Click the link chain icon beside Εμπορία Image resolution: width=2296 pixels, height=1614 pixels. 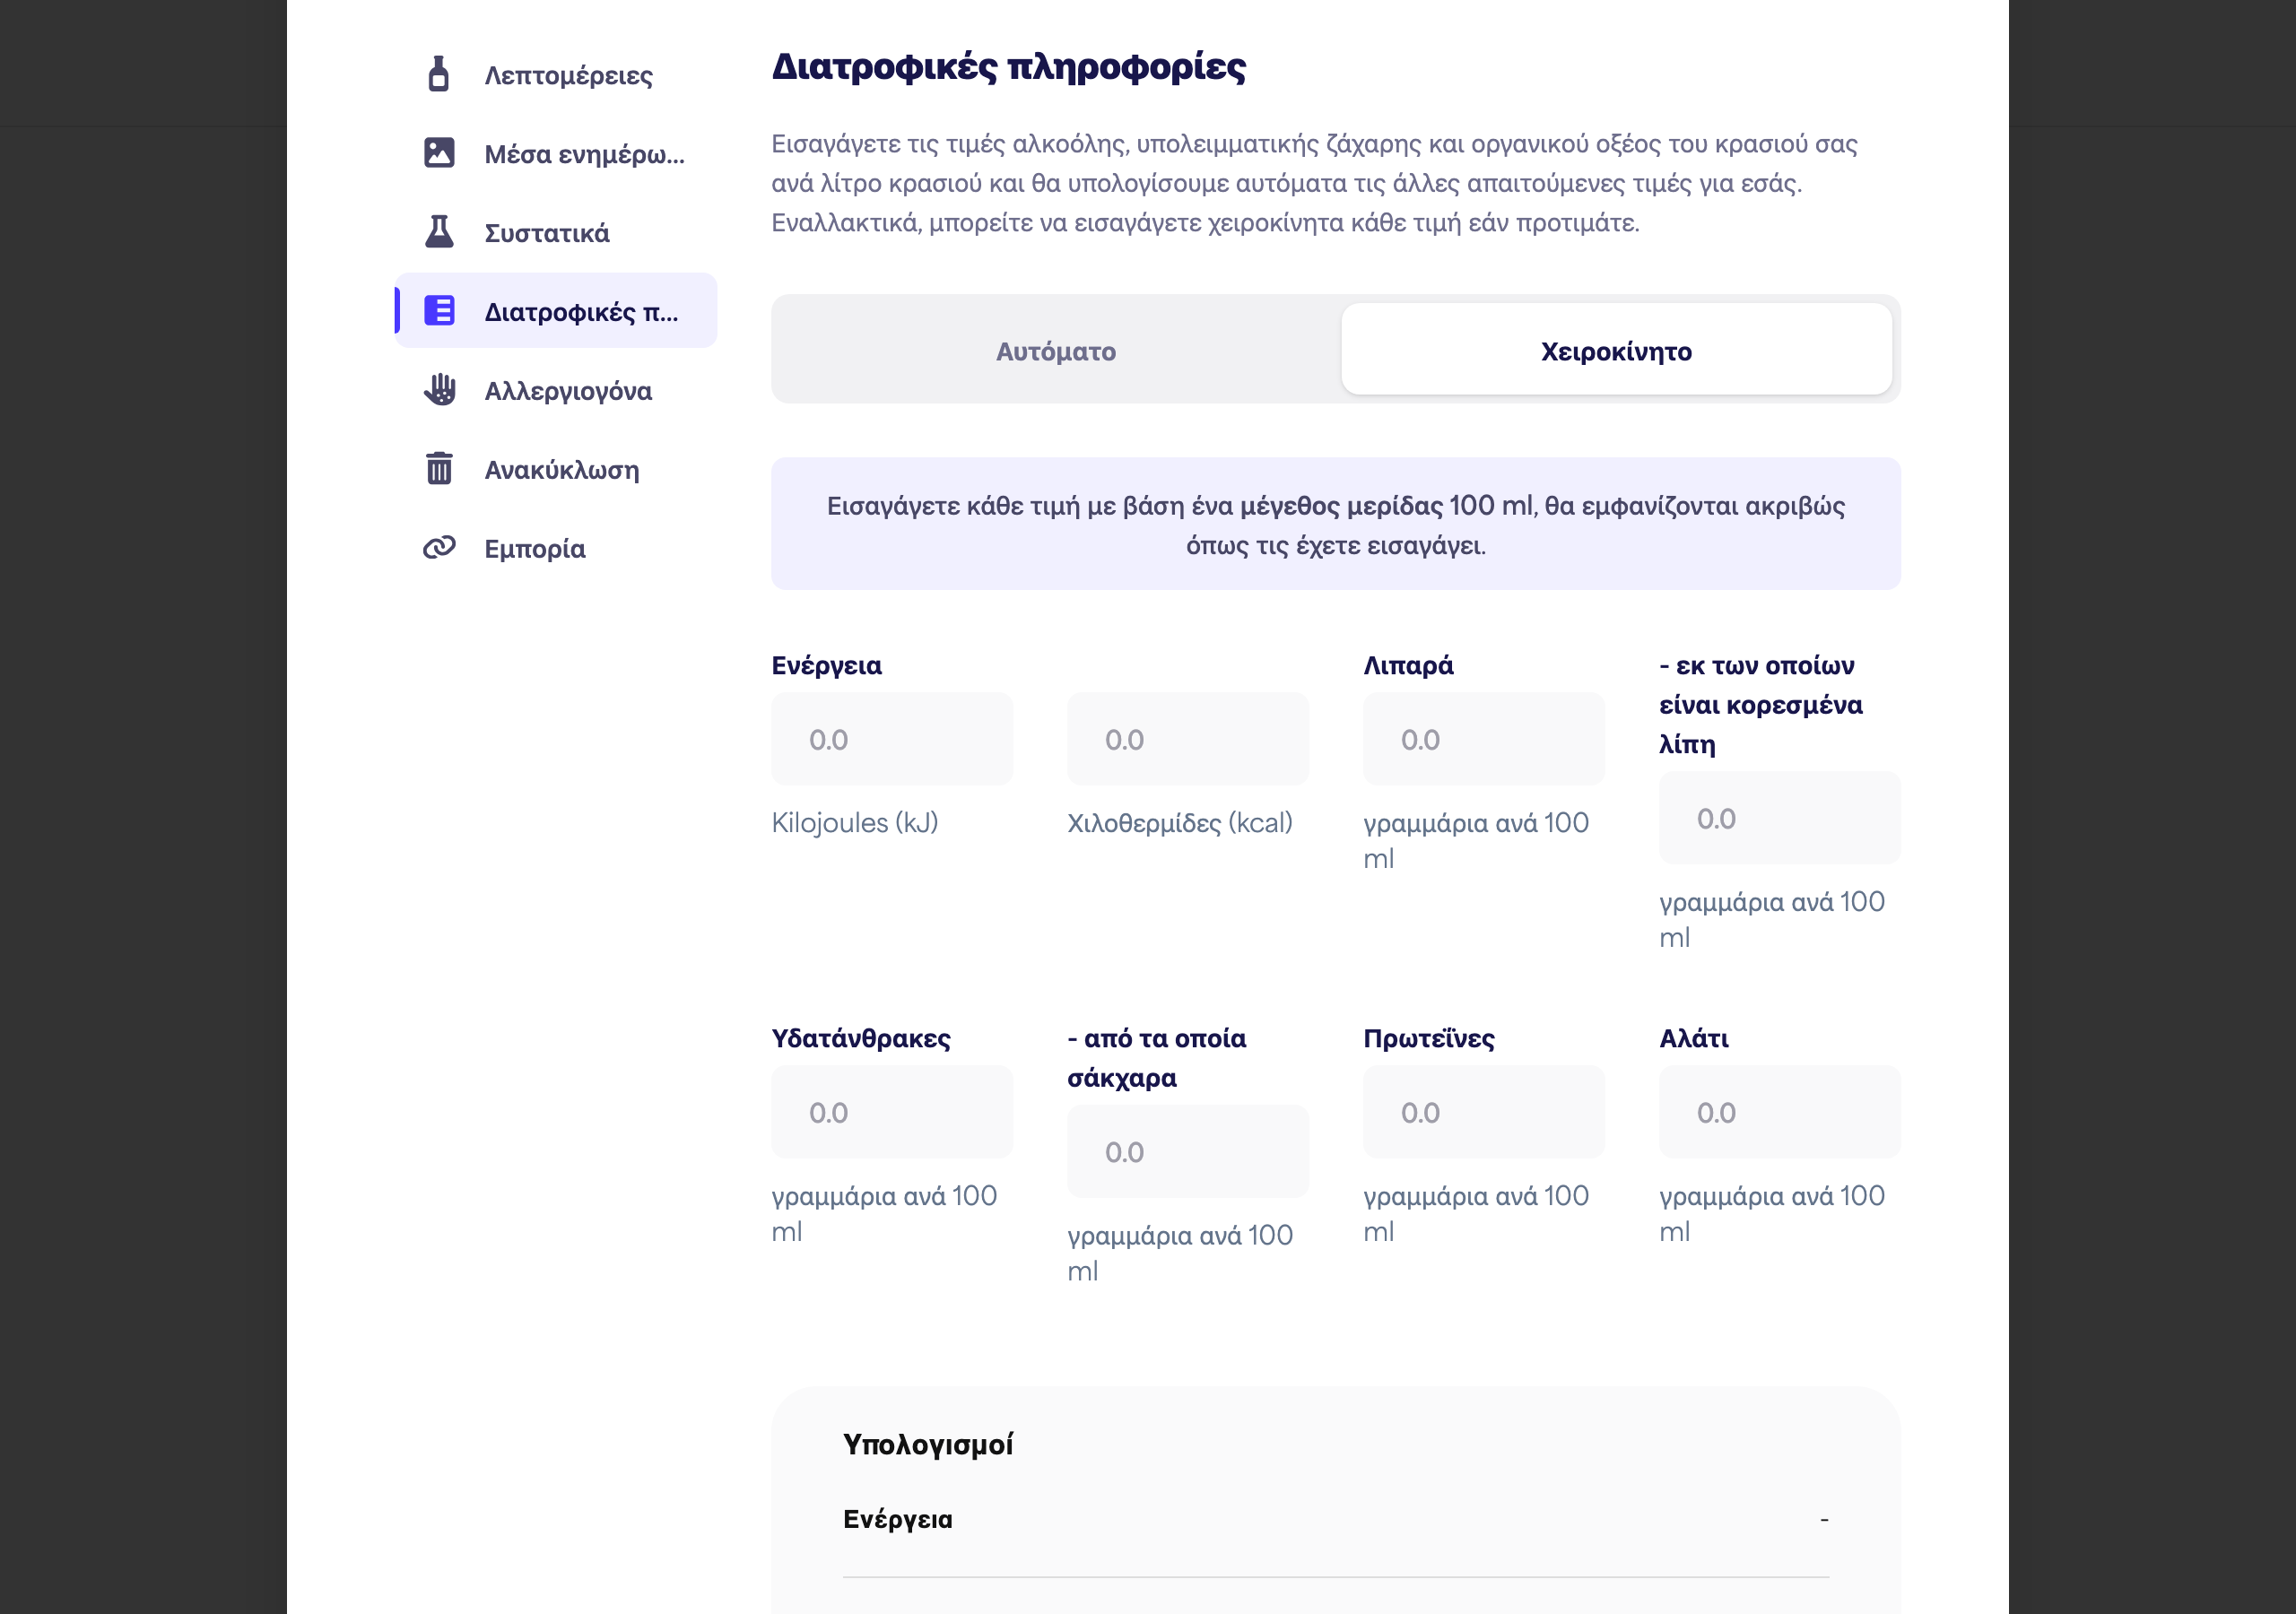click(439, 548)
